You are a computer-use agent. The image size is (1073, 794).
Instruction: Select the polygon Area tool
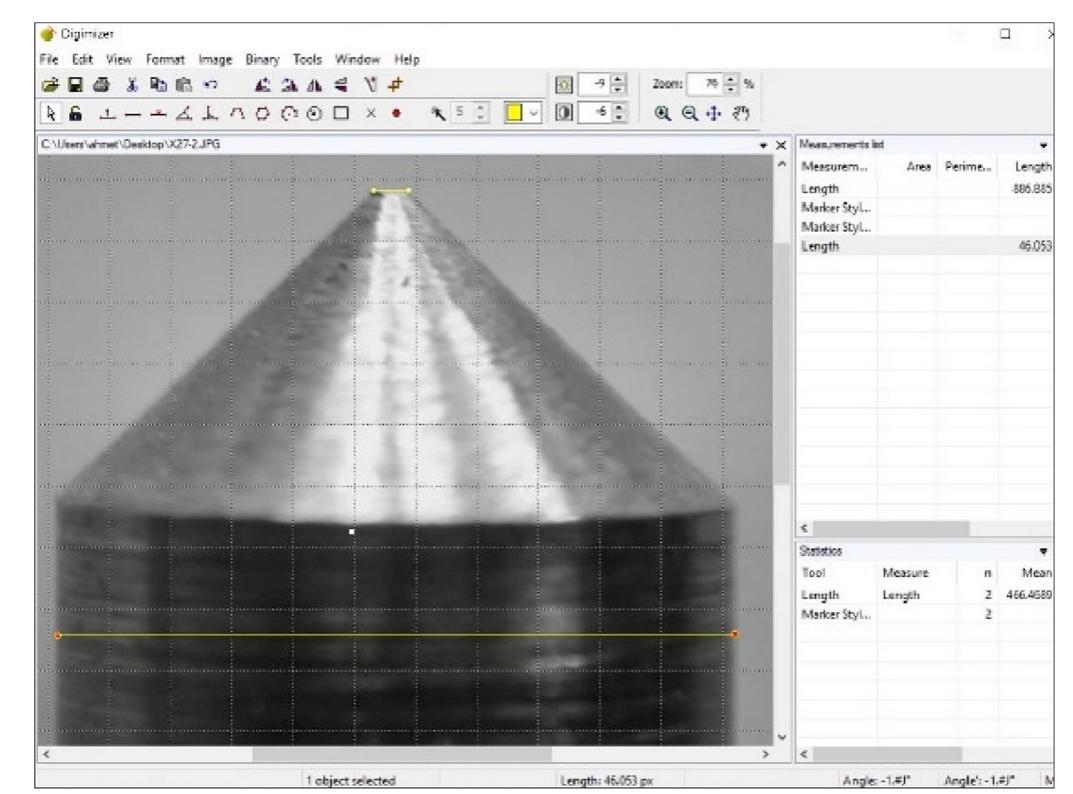[263, 114]
